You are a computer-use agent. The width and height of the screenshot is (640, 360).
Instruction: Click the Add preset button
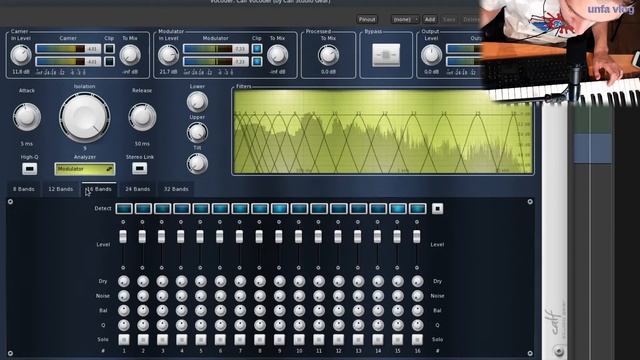click(429, 19)
